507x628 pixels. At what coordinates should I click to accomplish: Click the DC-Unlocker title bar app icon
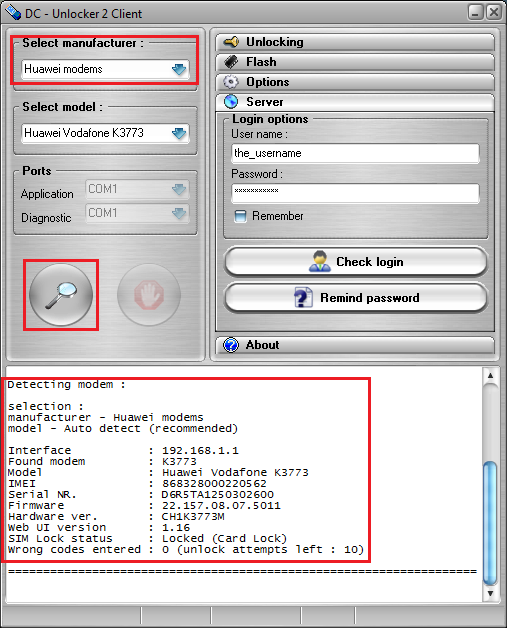13,12
